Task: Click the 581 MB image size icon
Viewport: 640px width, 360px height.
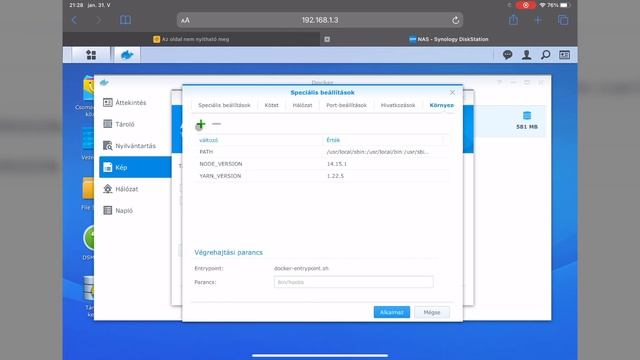Action: click(527, 116)
